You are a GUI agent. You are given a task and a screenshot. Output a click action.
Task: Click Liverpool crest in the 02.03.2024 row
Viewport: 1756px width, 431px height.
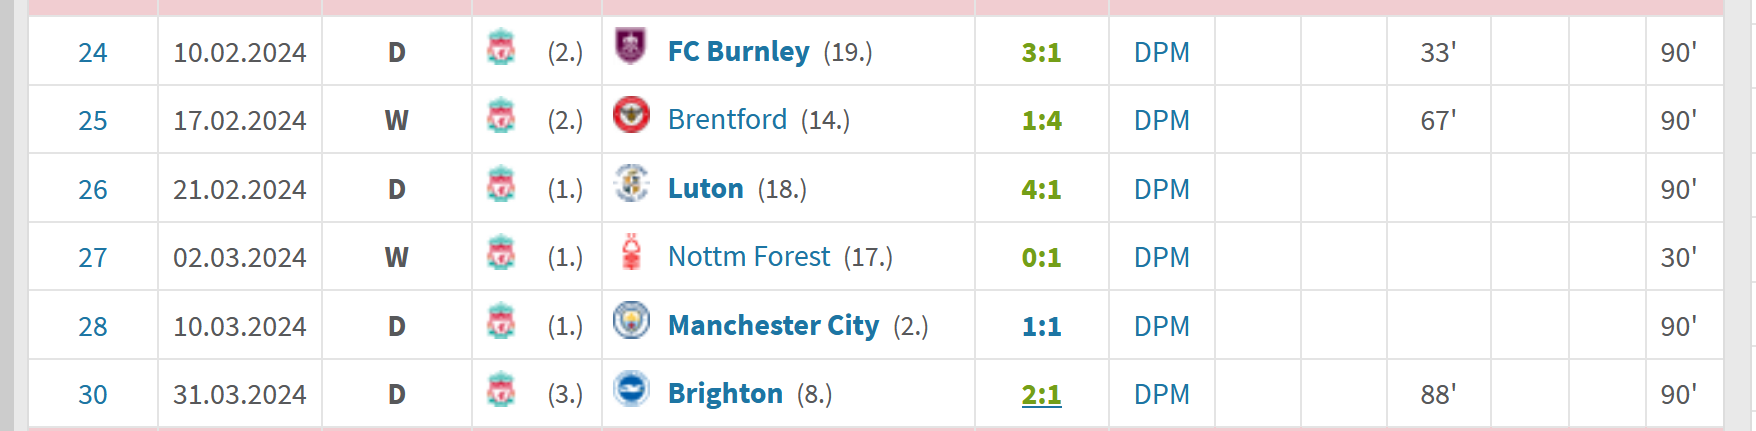[501, 253]
